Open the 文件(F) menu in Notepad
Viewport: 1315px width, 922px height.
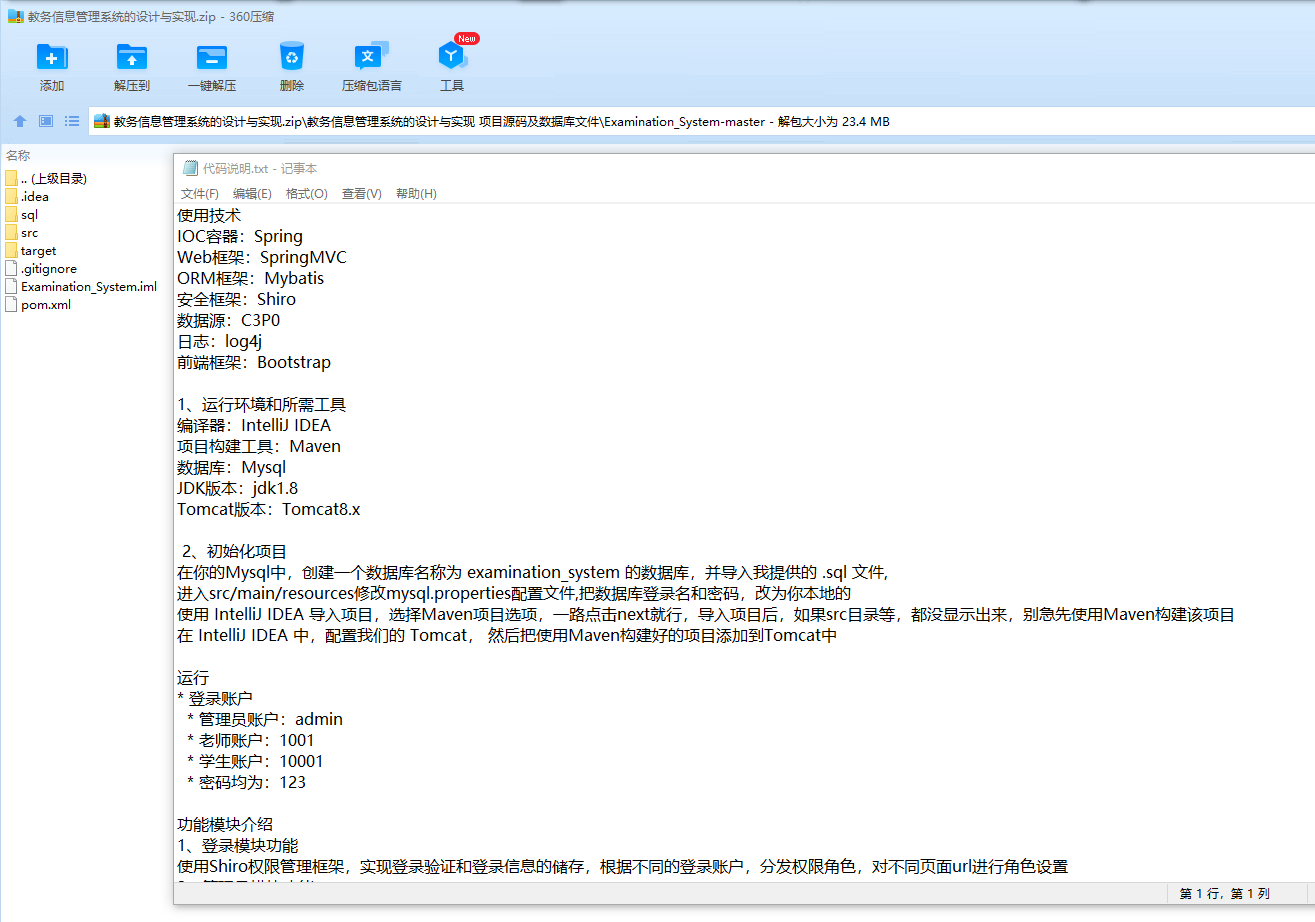(x=200, y=194)
